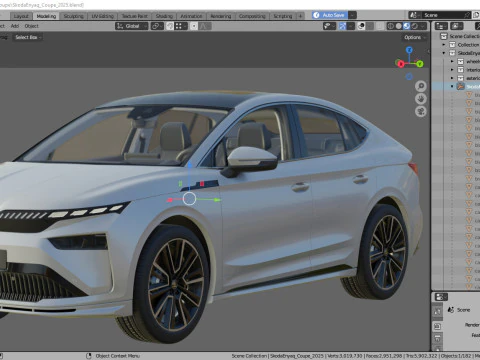480x360 pixels.
Task: Click the interior collection icon
Action: 460,70
